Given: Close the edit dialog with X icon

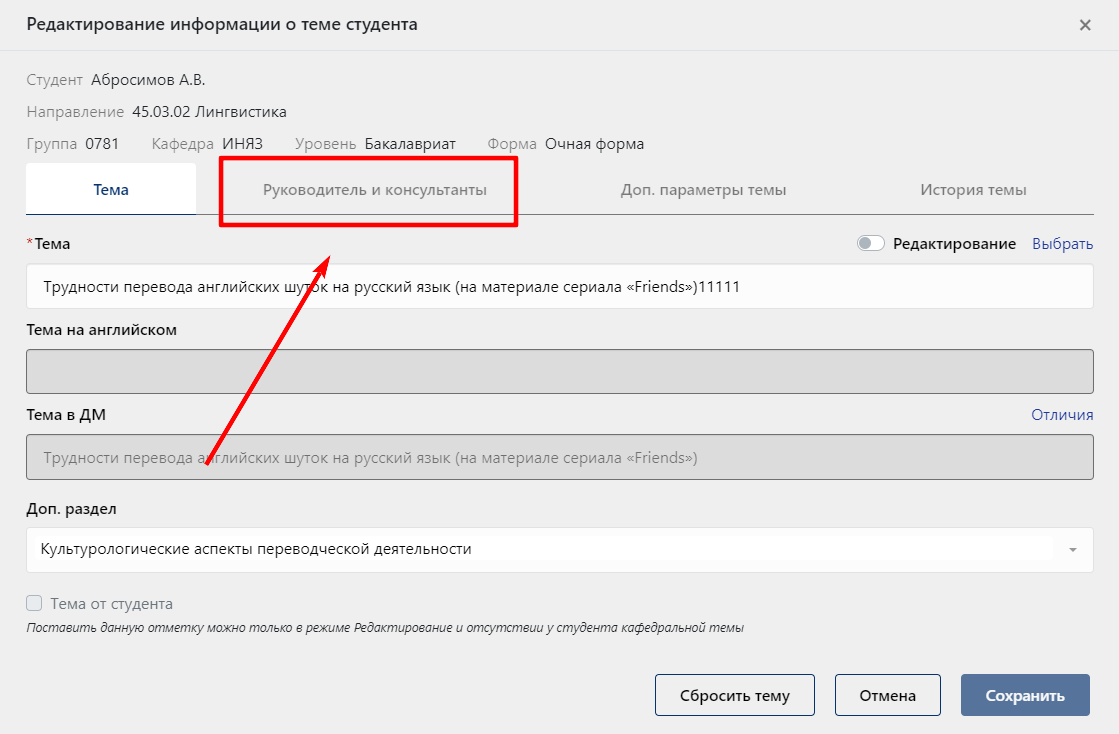Looking at the screenshot, I should [1085, 25].
